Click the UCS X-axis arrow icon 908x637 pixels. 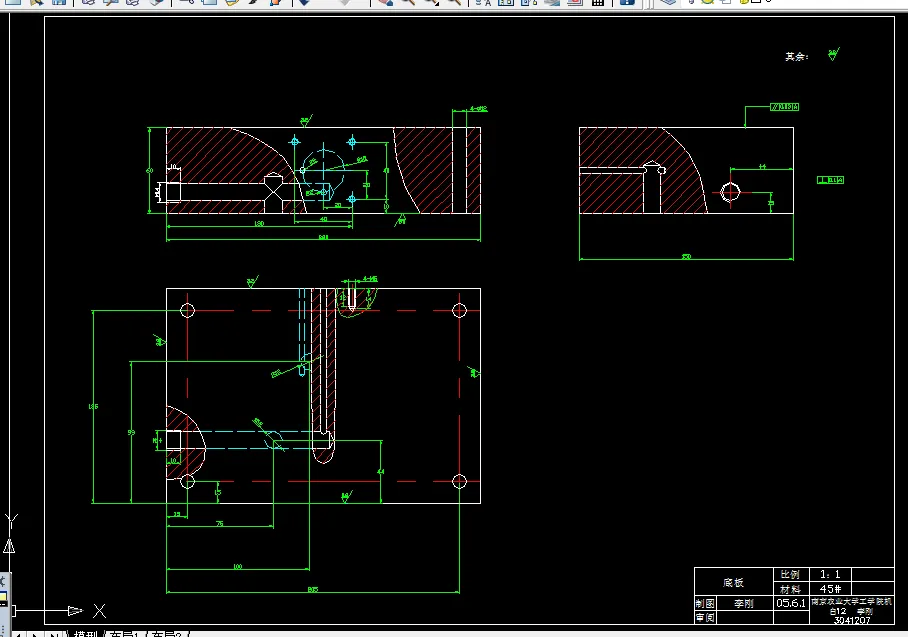tap(75, 610)
